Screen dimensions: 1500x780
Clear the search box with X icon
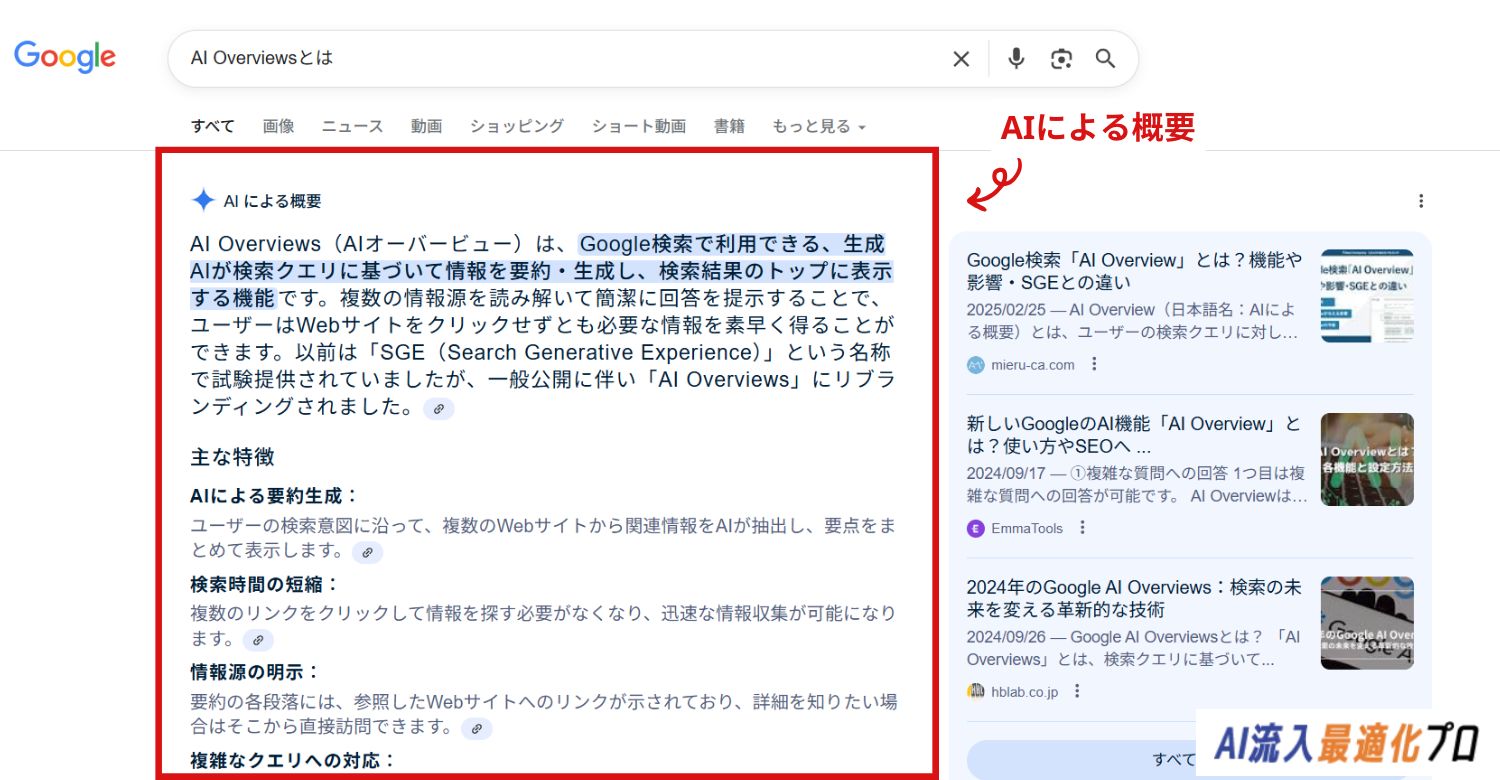click(x=961, y=59)
